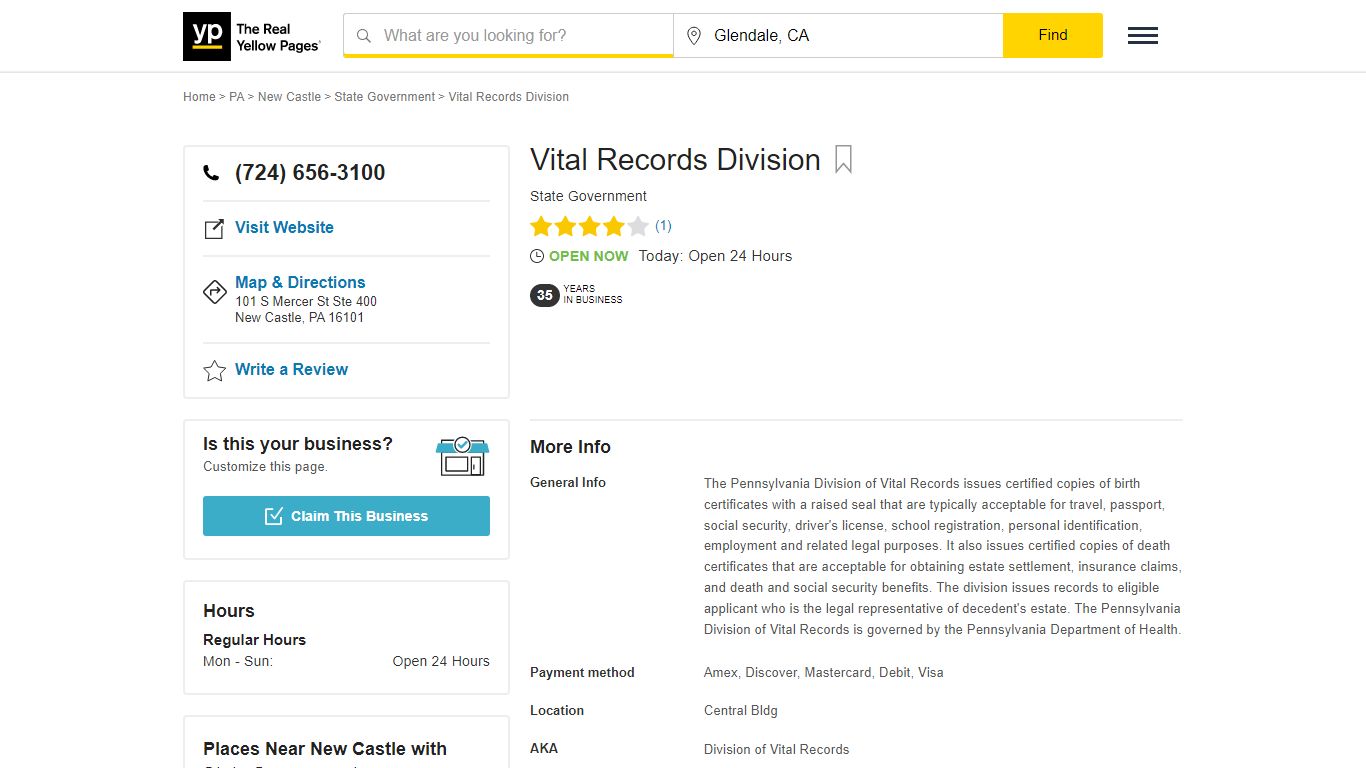Screen dimensions: 1366x768
Task: Open the YP Real Yellow Pages logo
Action: point(252,36)
